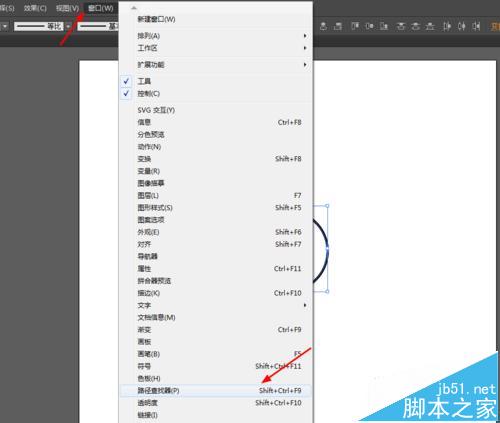Open the 导航器 panel
The width and height of the screenshot is (500, 423).
(x=216, y=256)
